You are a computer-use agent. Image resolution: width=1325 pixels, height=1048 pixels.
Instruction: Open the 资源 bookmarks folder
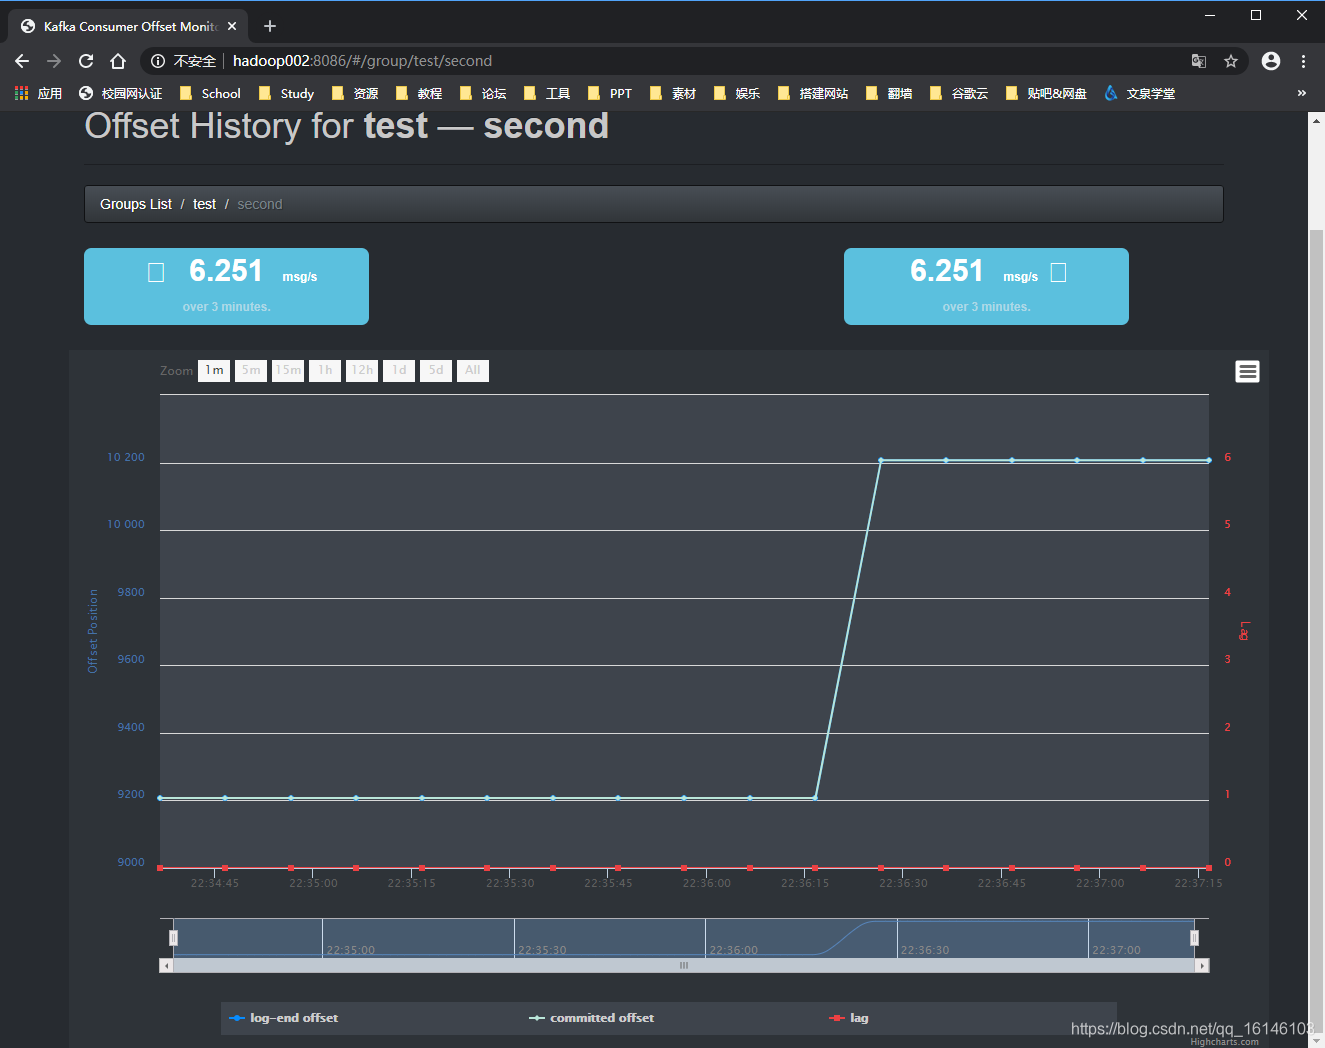(355, 93)
